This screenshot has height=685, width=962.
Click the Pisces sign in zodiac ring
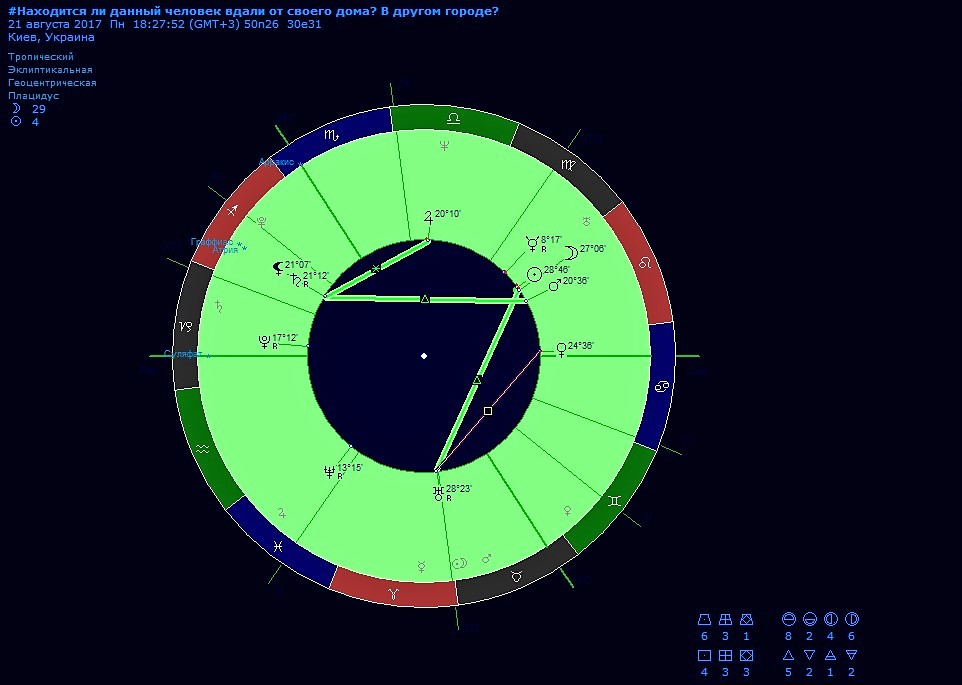[278, 546]
